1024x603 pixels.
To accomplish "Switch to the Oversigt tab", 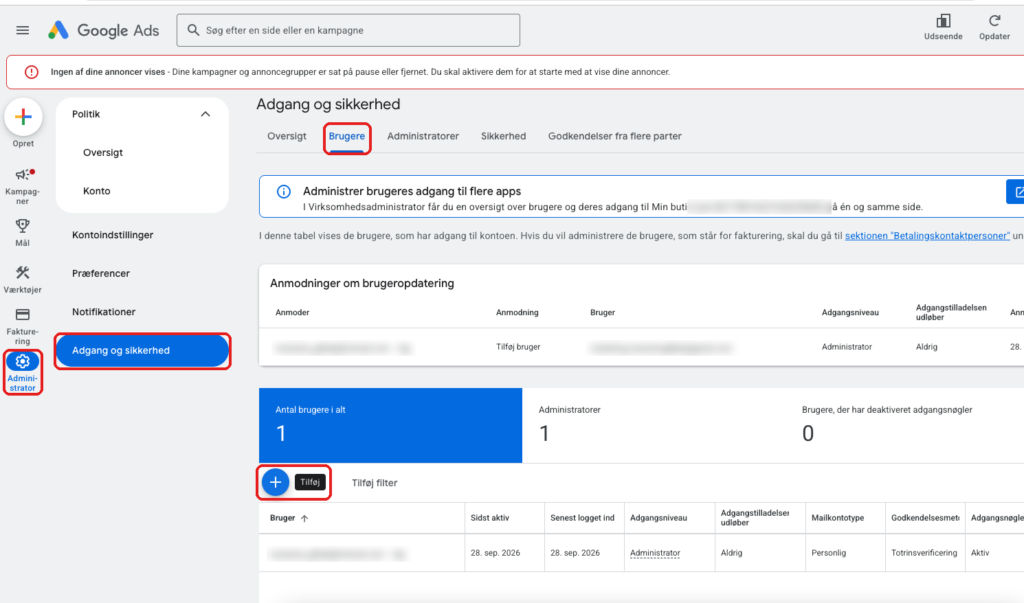I will point(287,136).
